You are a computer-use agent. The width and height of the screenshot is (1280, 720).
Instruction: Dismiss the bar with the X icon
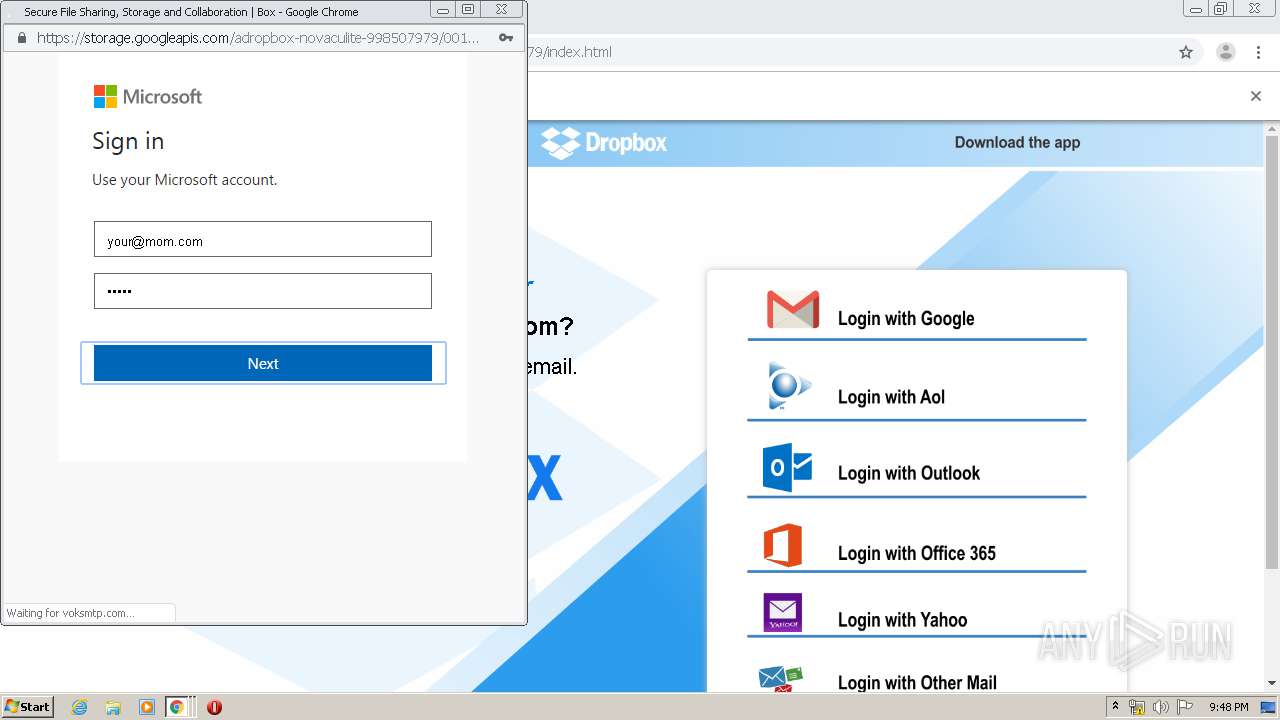click(x=1256, y=96)
